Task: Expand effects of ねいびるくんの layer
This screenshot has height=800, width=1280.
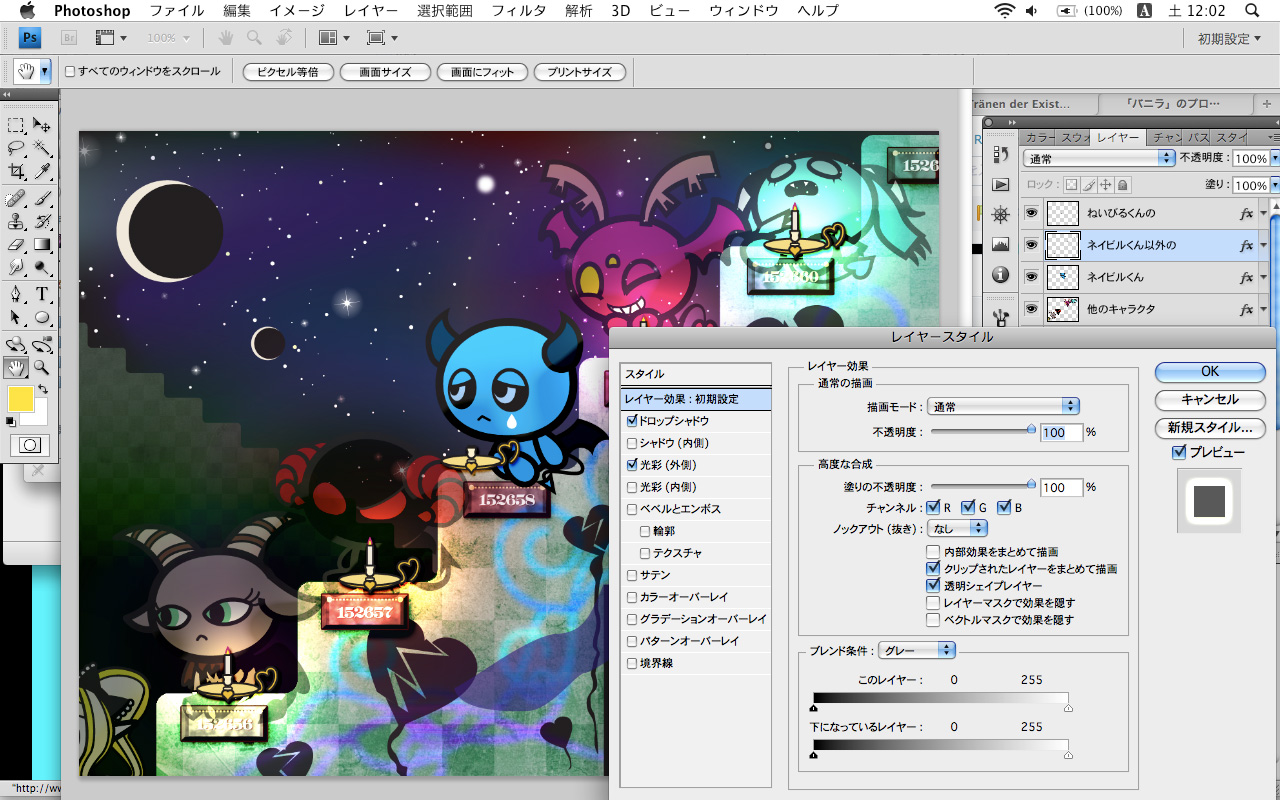Action: coord(1264,214)
